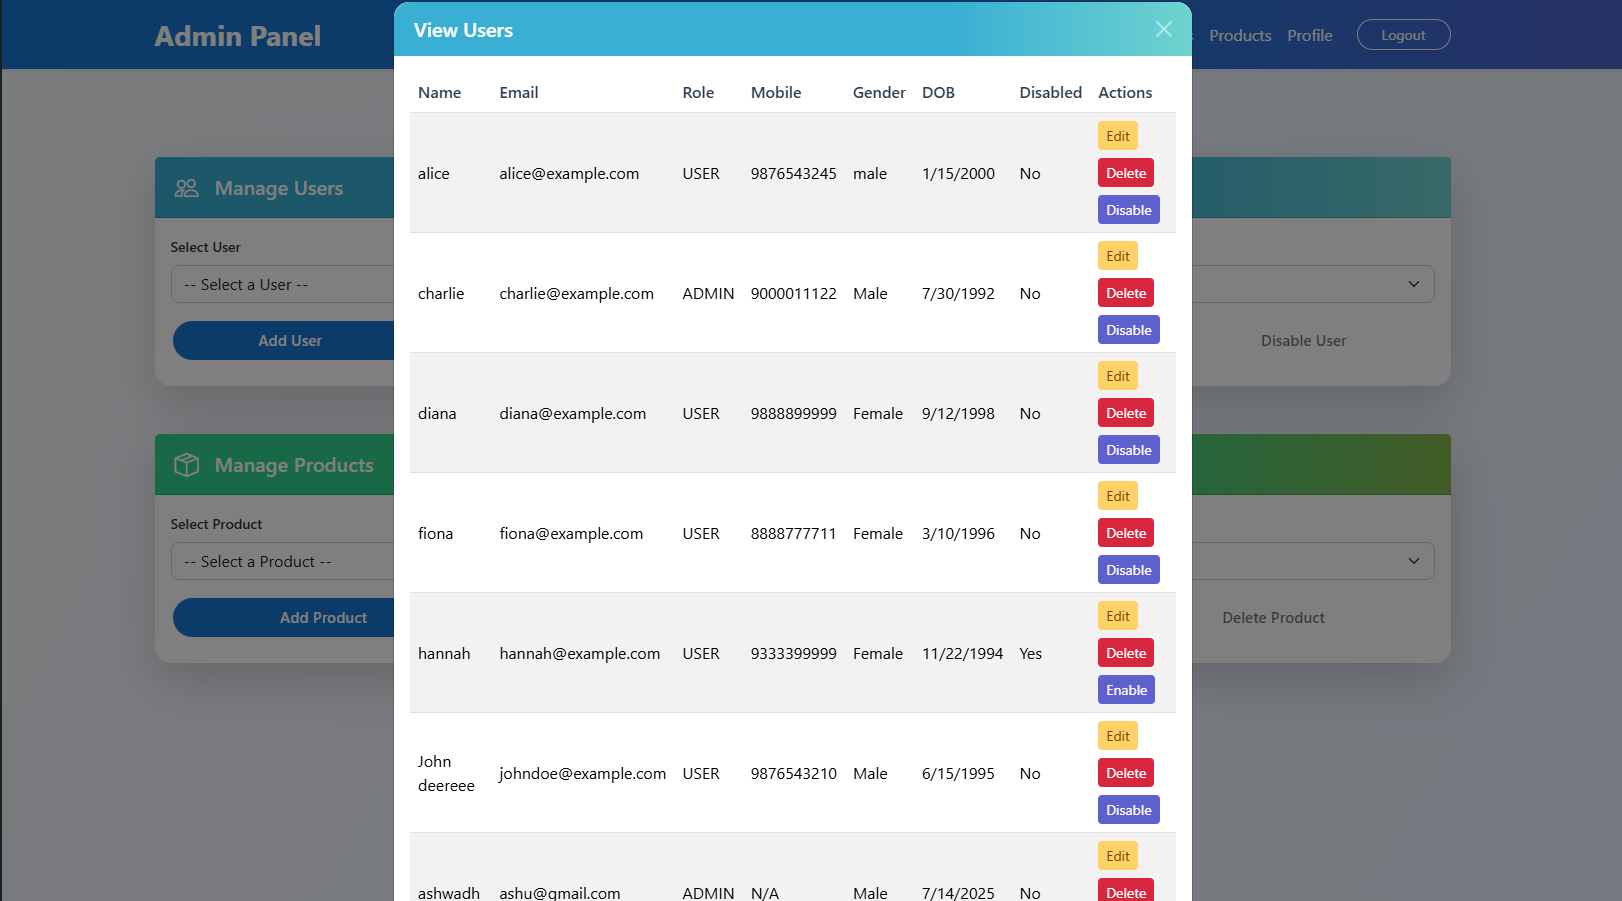Enable hannah's account
This screenshot has height=901, width=1622.
tap(1126, 689)
